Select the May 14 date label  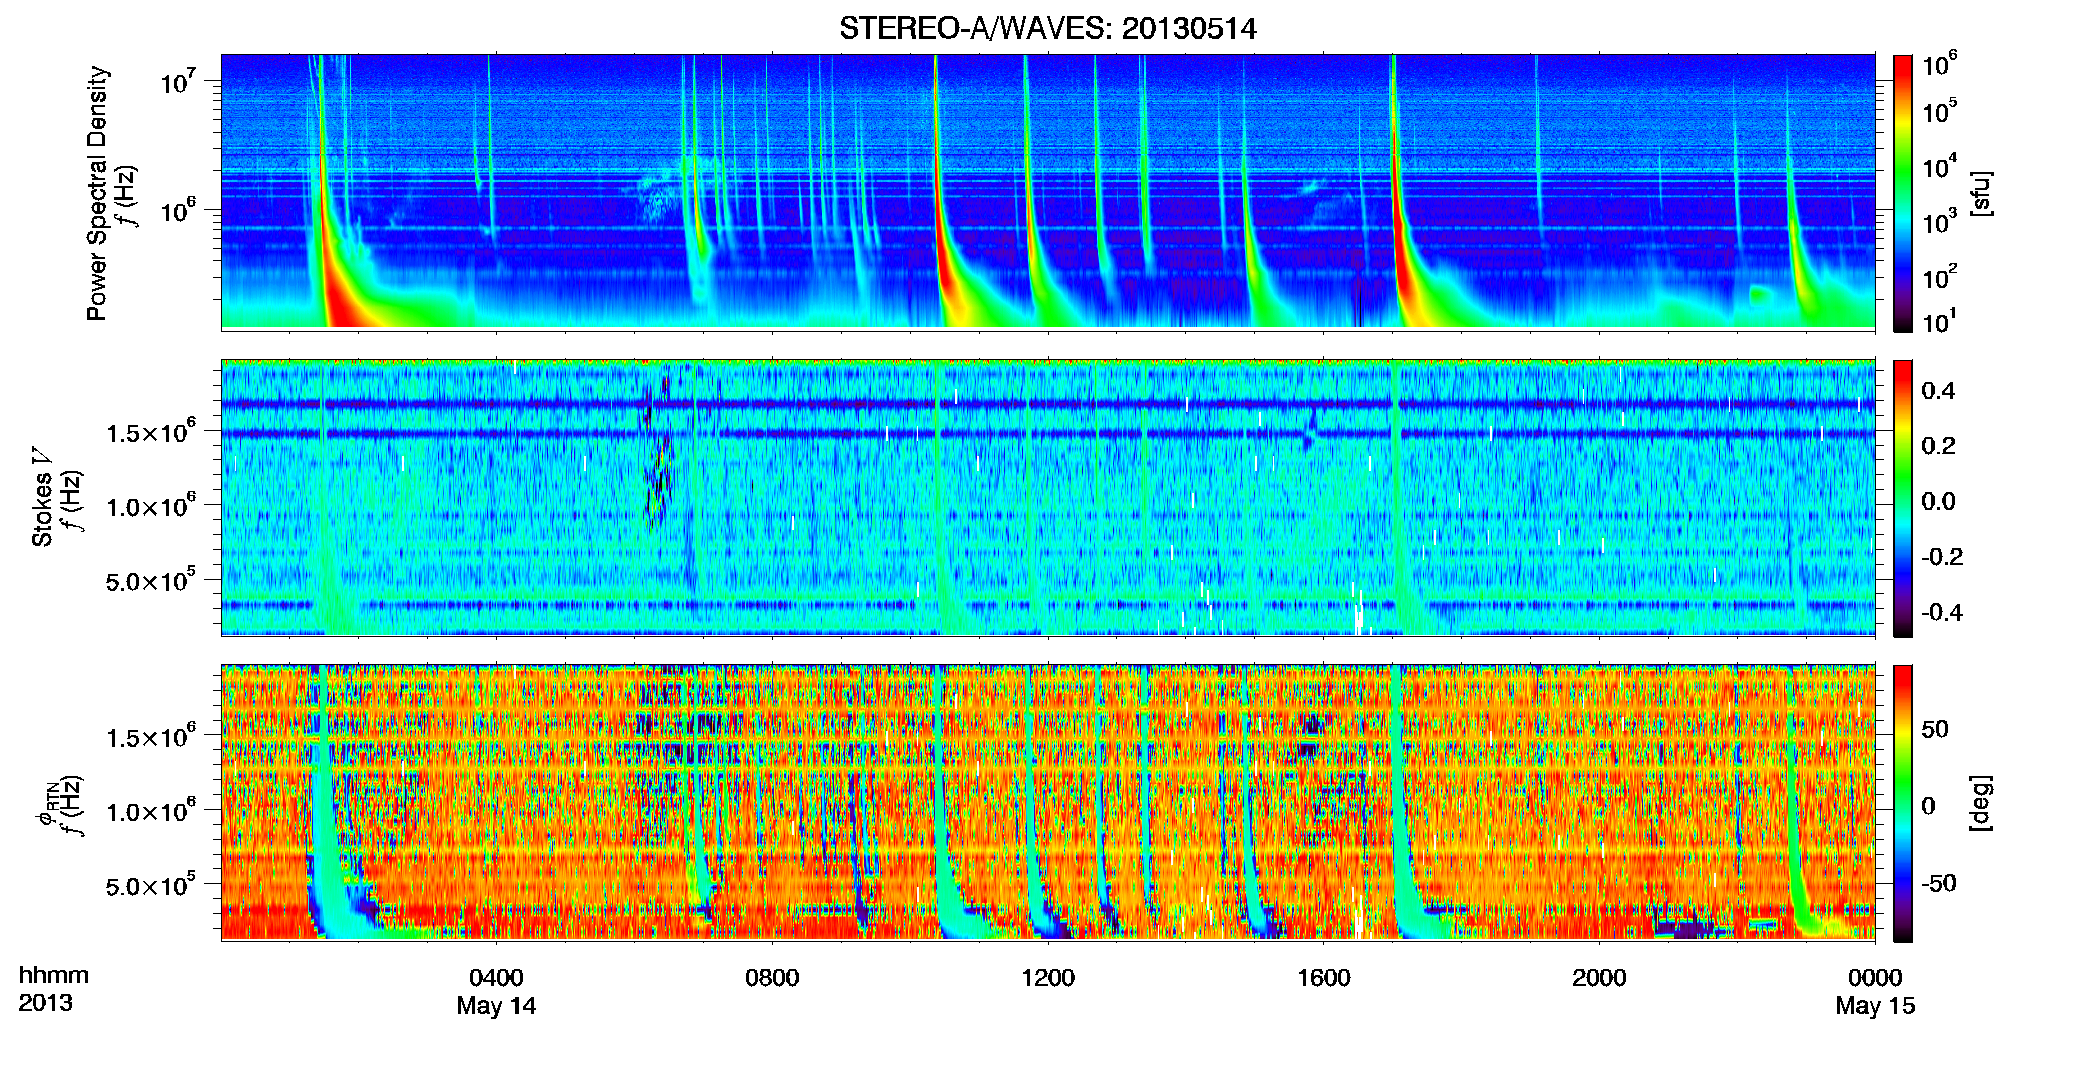point(496,1006)
